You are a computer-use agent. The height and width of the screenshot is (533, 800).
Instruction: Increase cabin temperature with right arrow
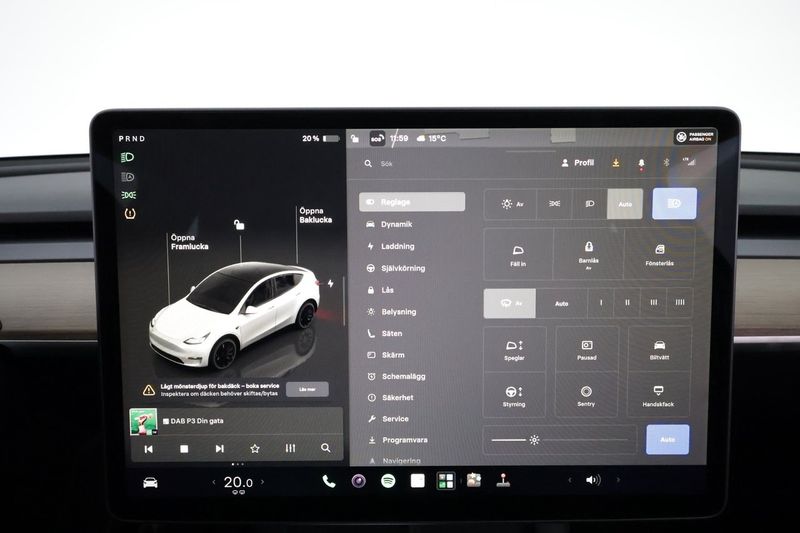(263, 481)
